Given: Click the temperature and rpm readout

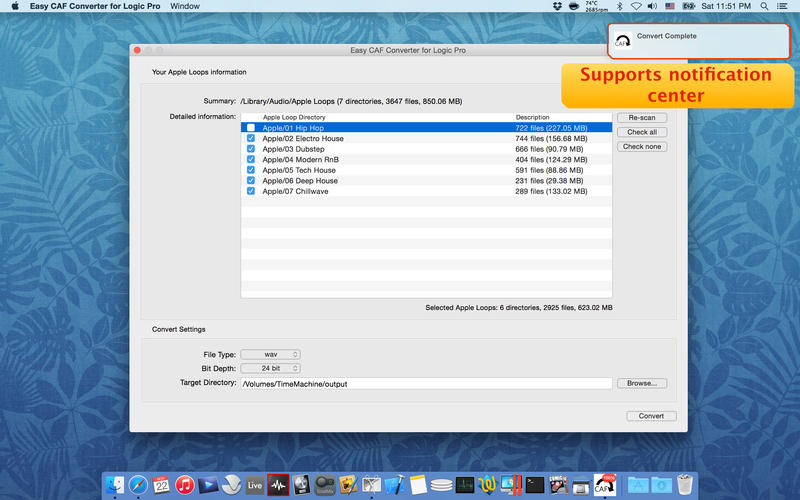Looking at the screenshot, I should (x=596, y=6).
